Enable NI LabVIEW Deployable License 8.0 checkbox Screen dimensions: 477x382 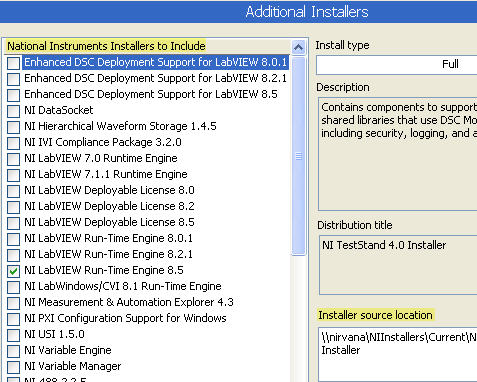13,191
